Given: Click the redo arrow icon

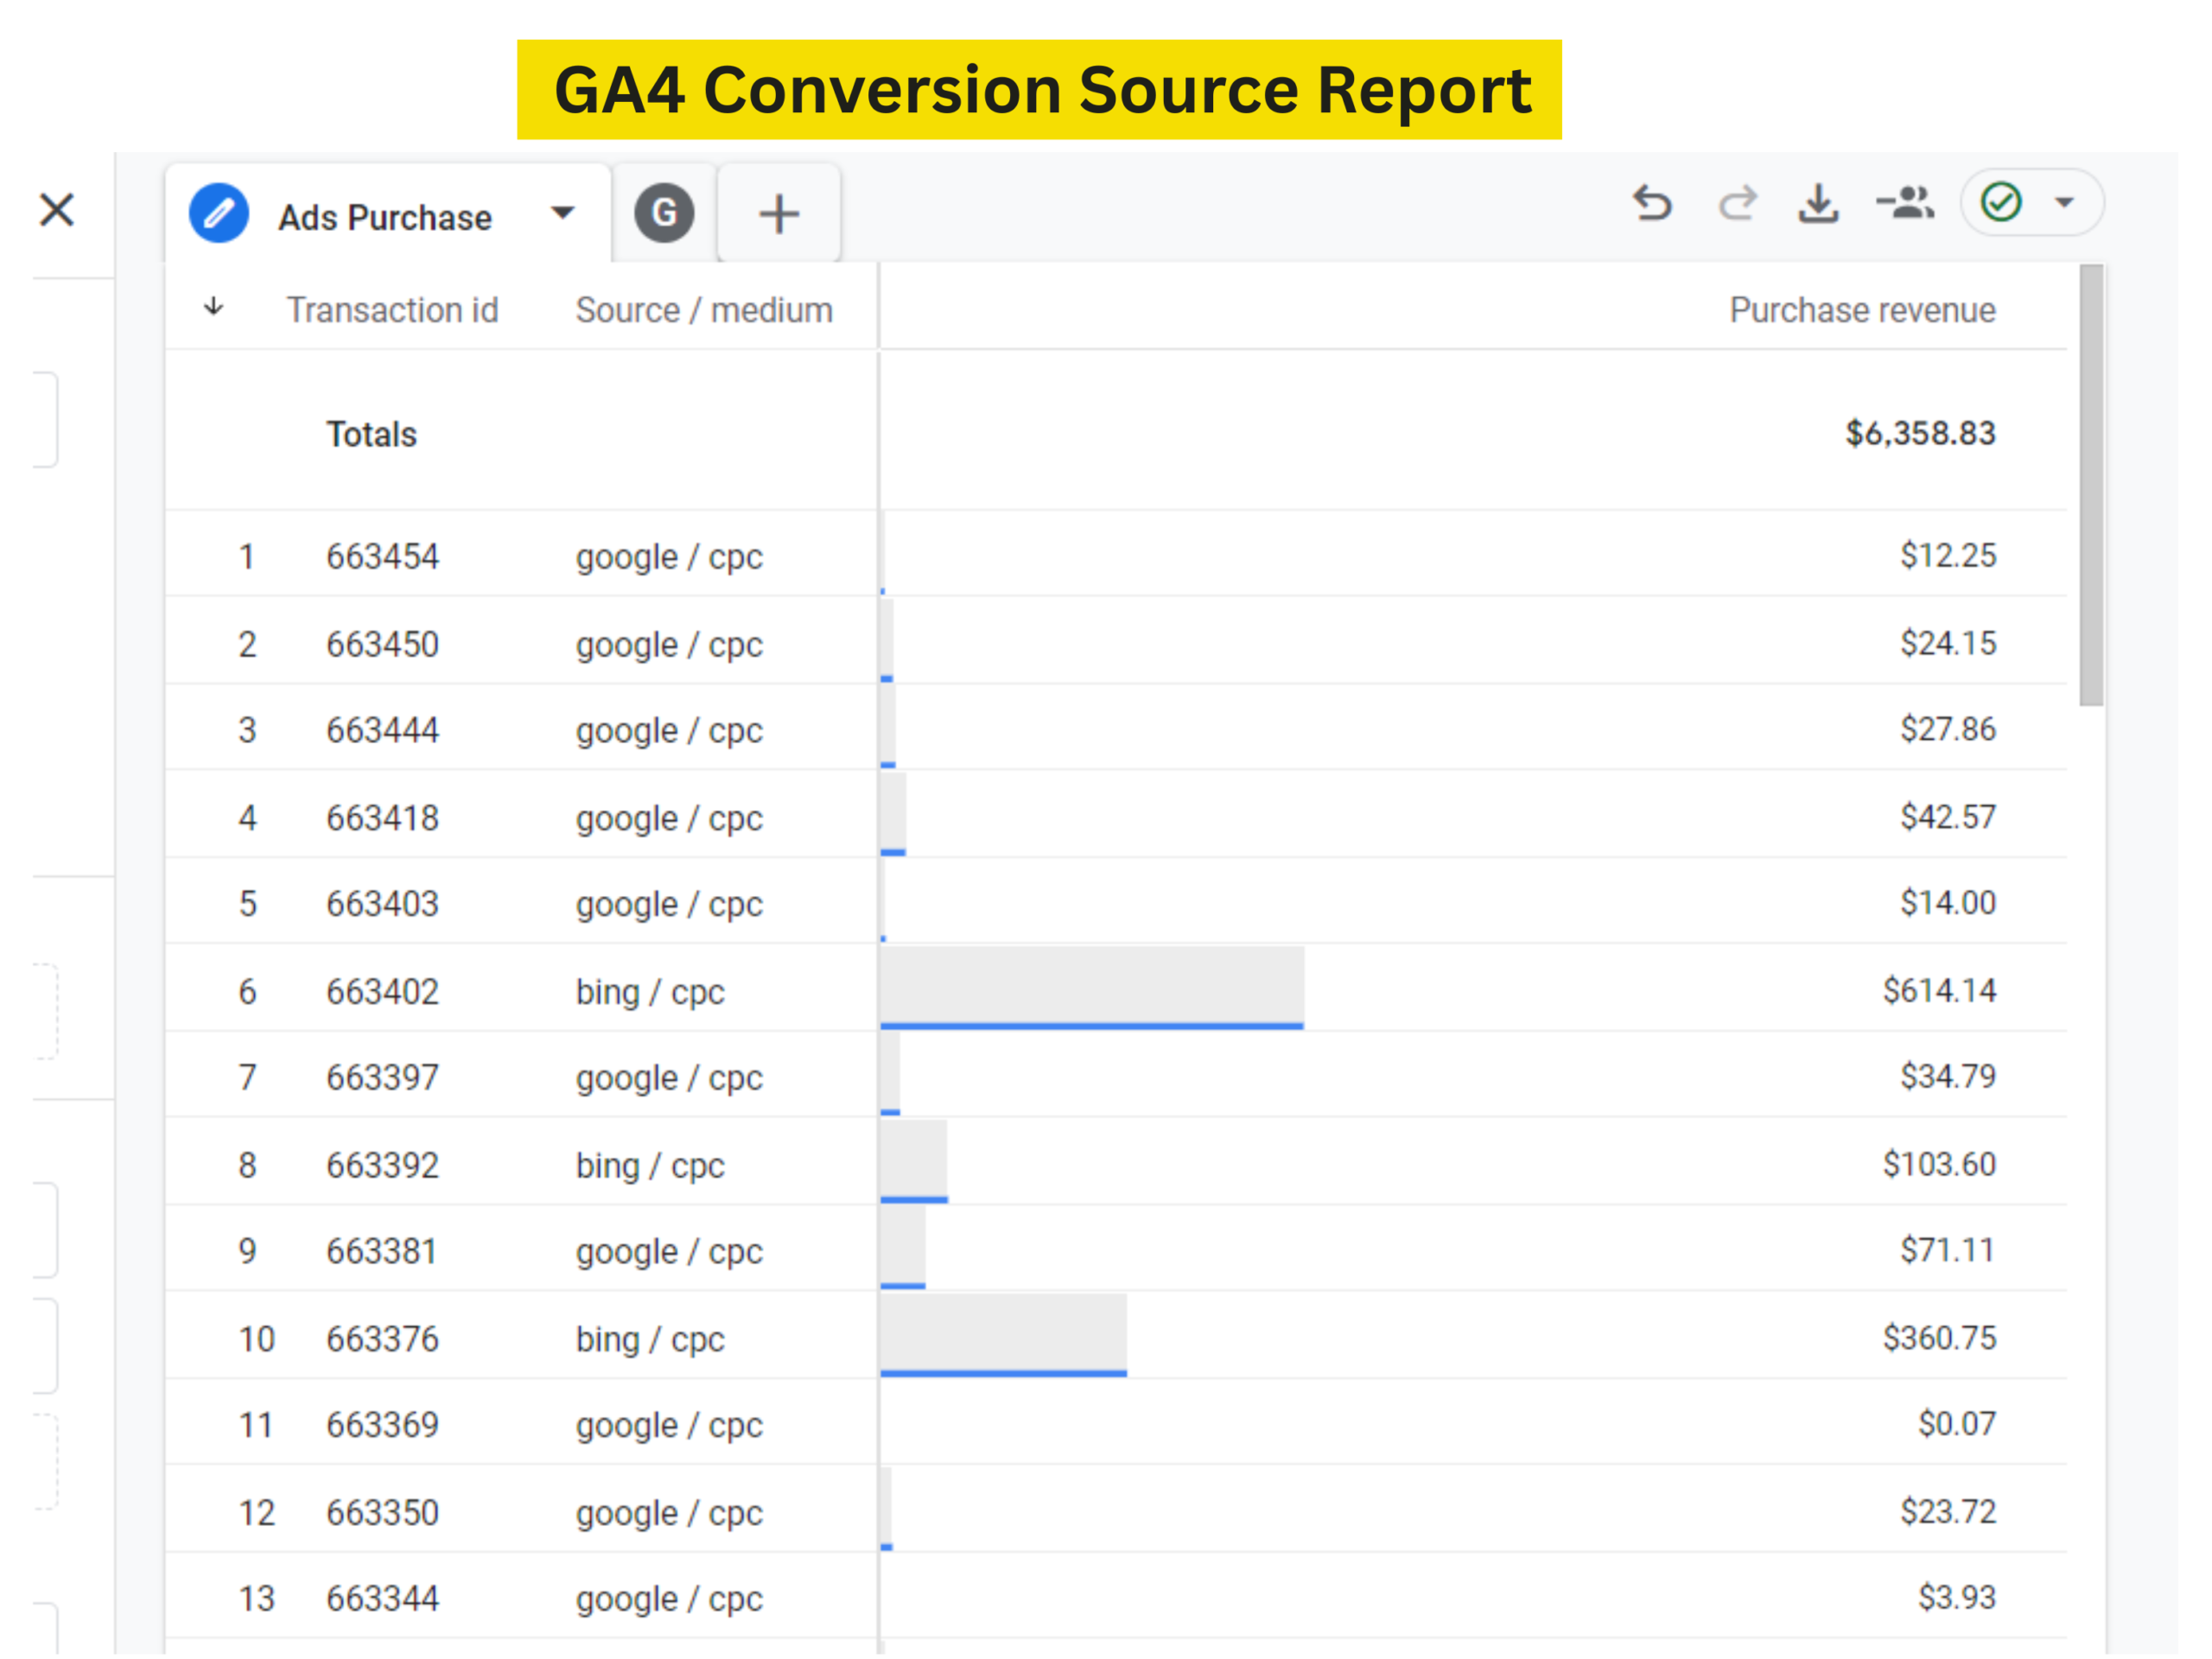Looking at the screenshot, I should pos(1737,204).
